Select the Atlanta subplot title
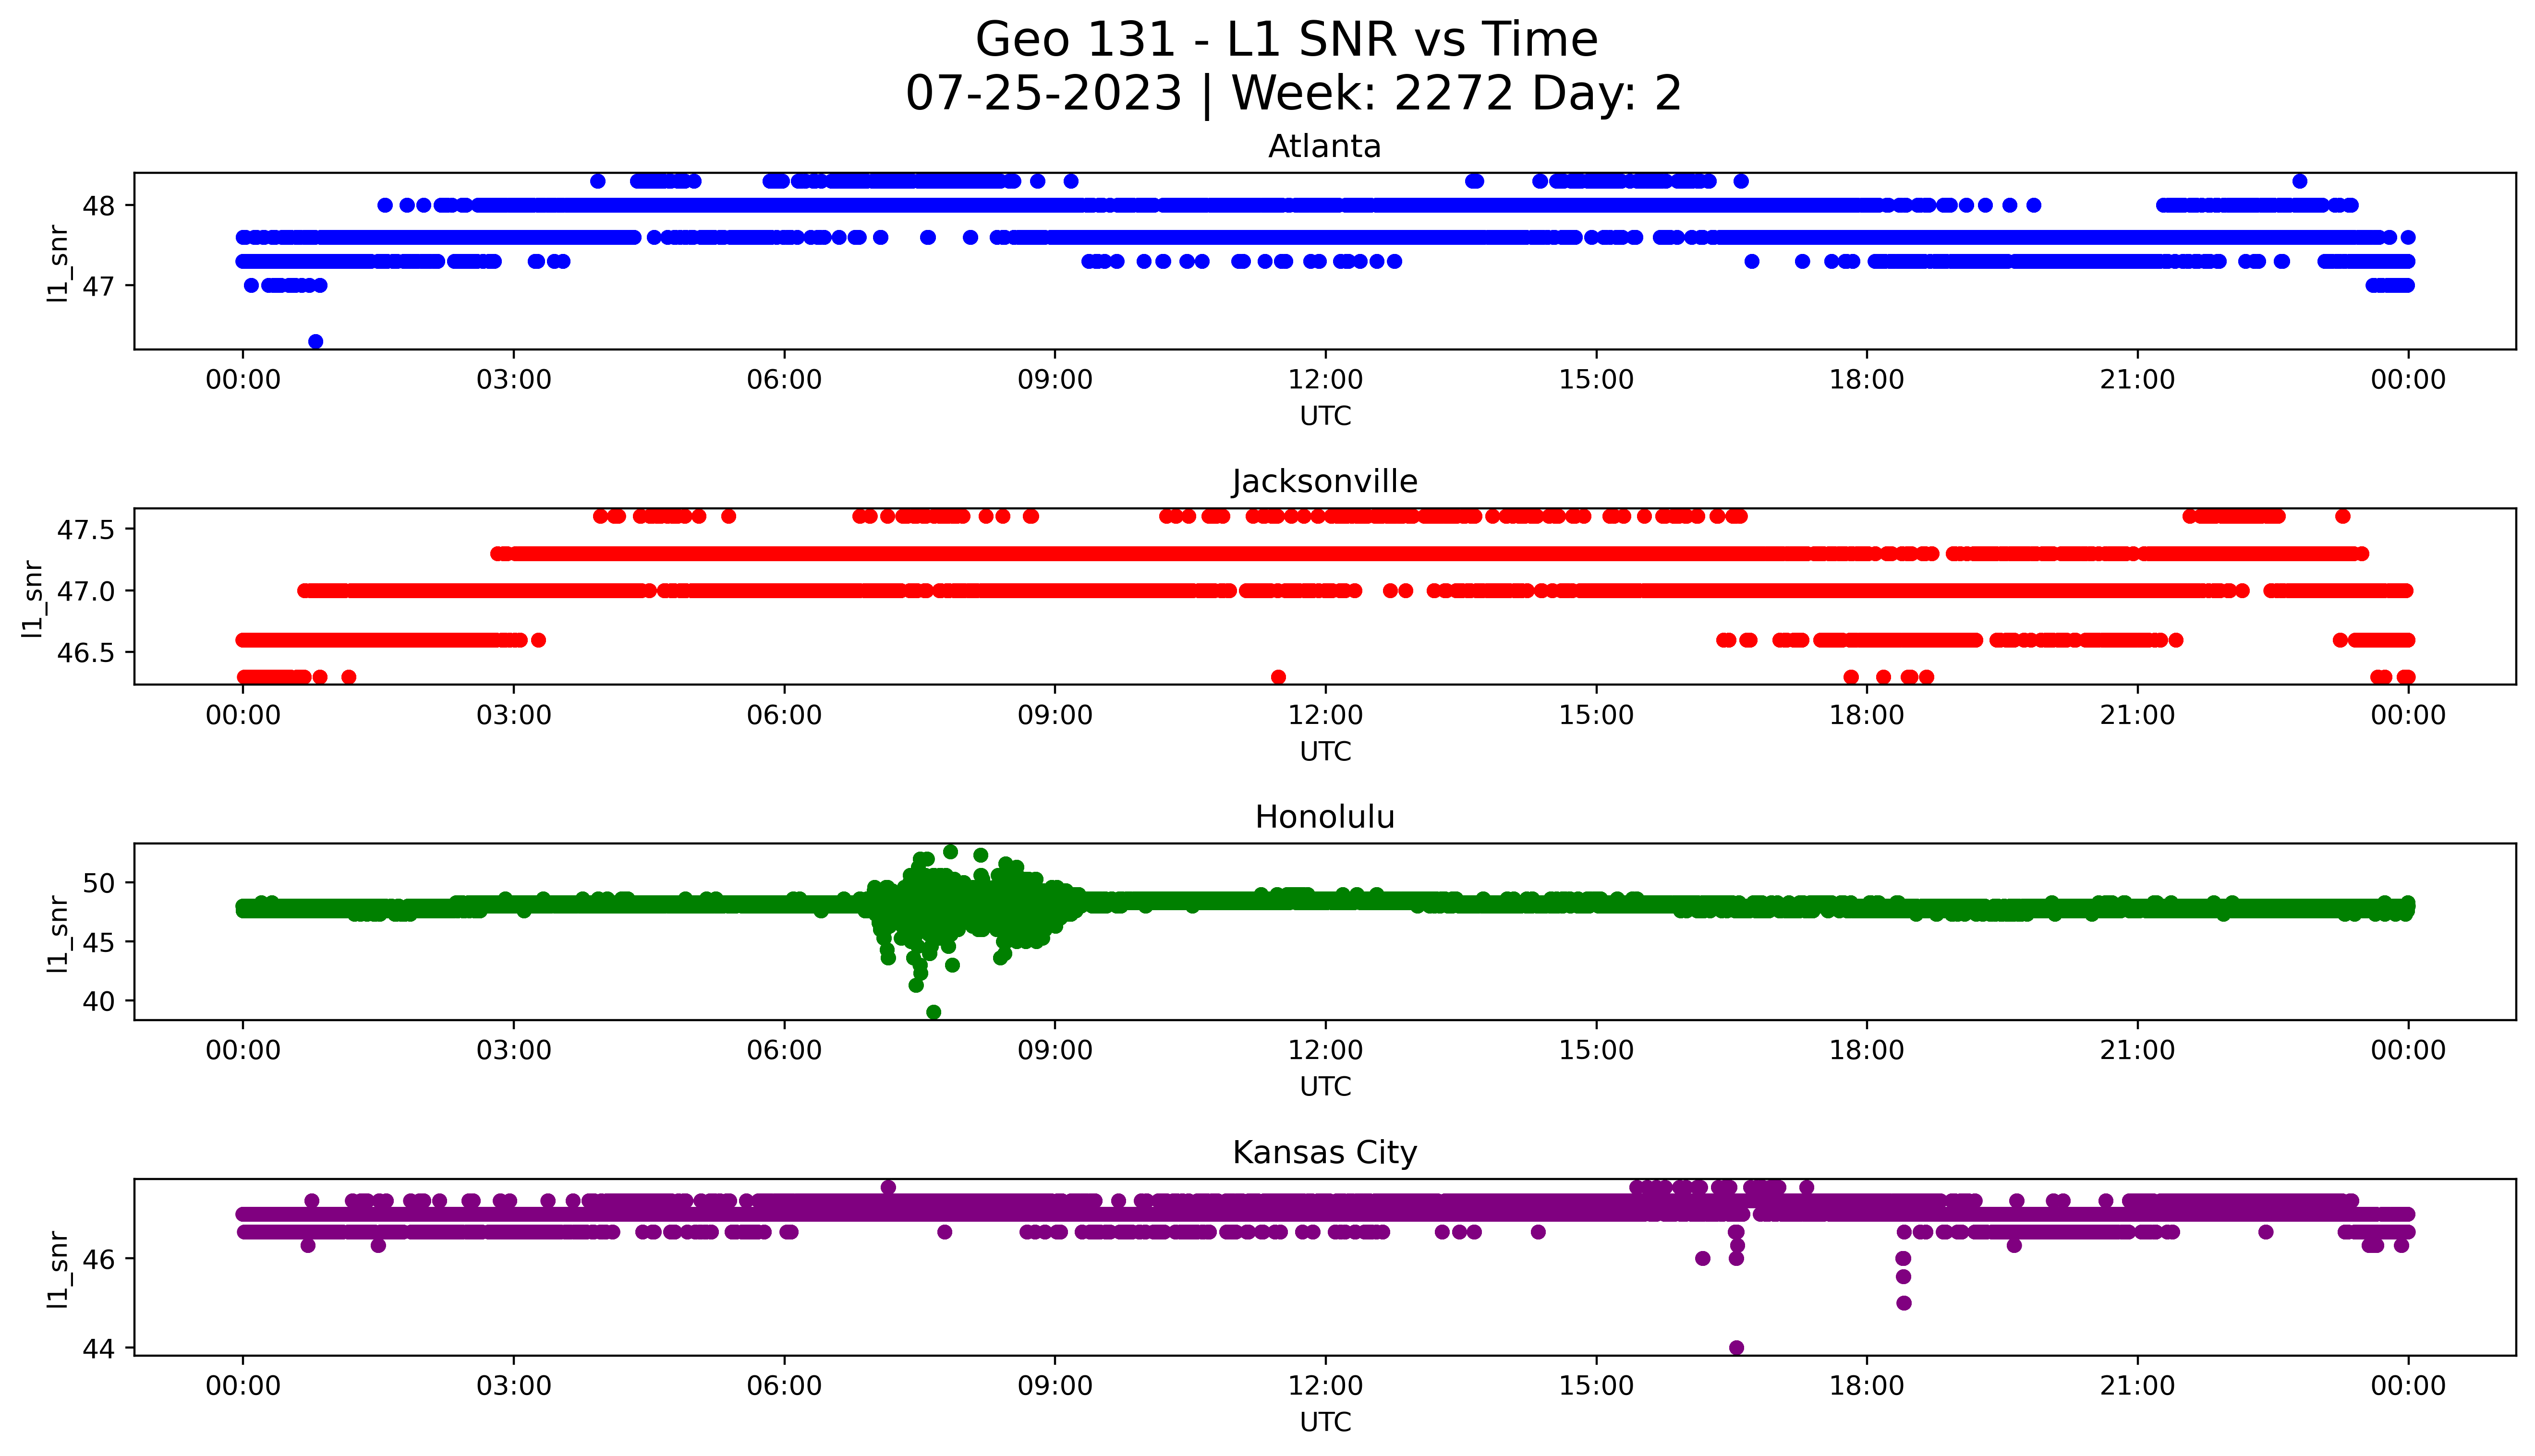The height and width of the screenshot is (1456, 2535). 1324,147
